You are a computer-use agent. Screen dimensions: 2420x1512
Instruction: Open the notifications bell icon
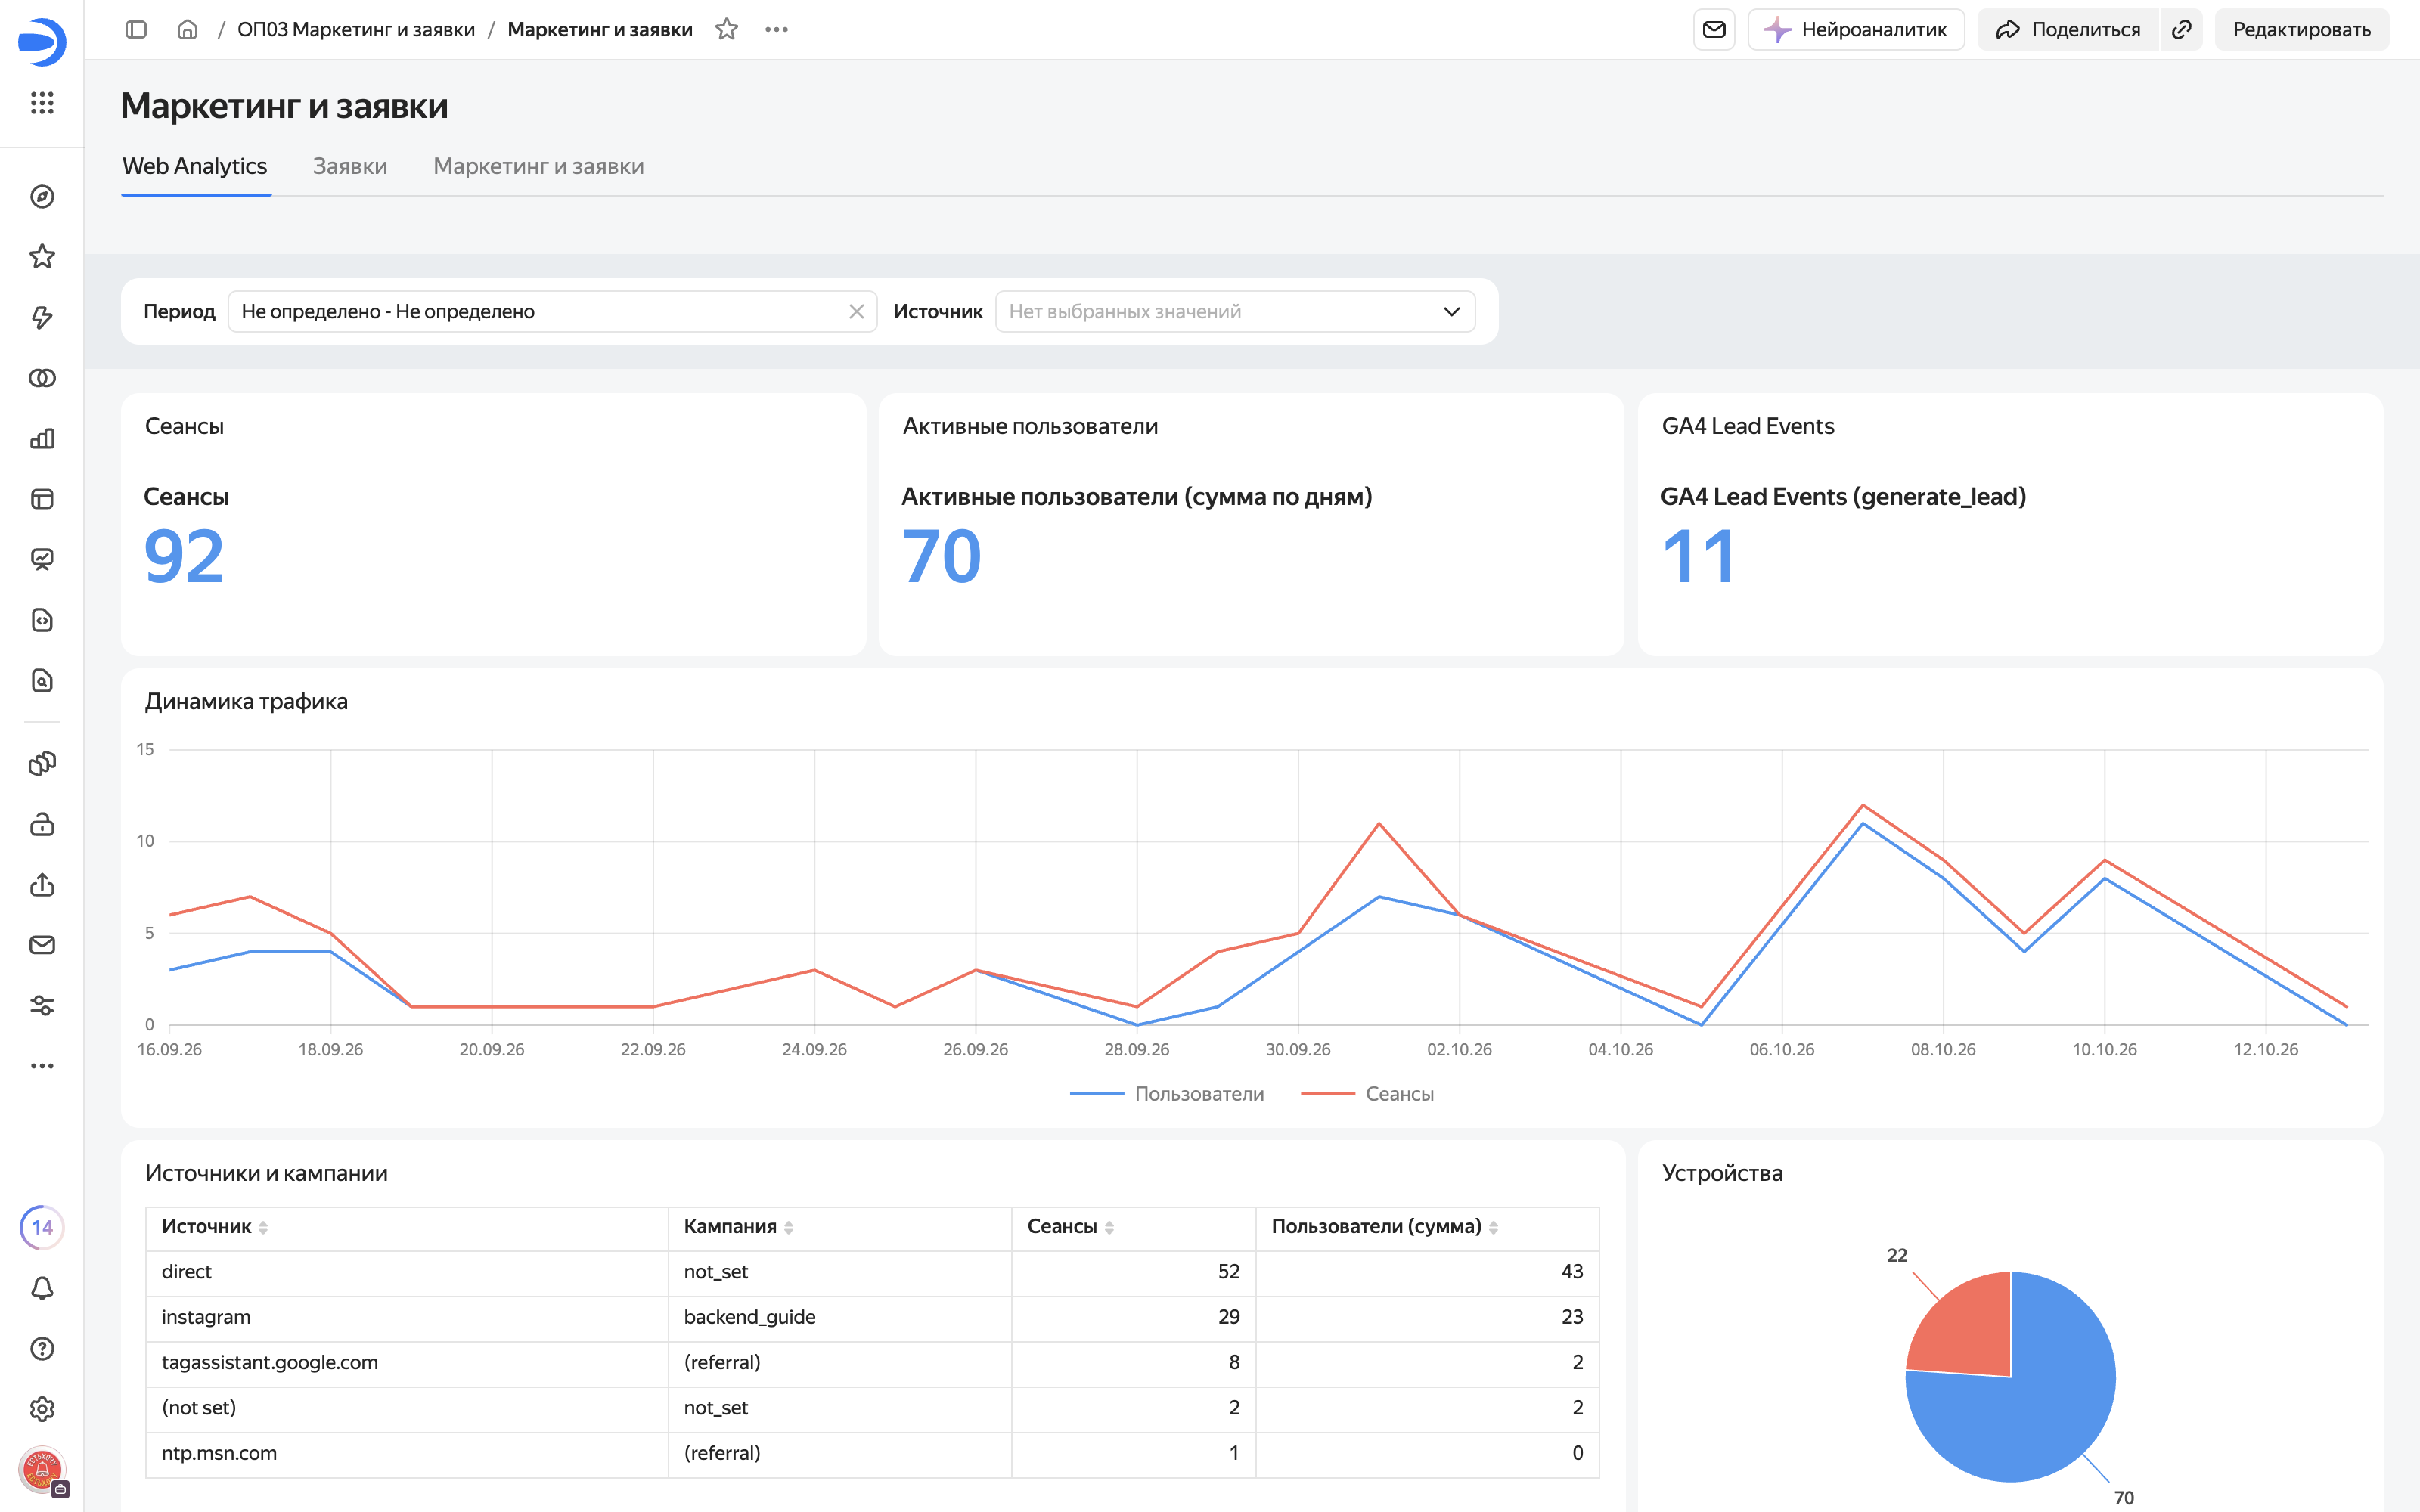click(x=42, y=1288)
